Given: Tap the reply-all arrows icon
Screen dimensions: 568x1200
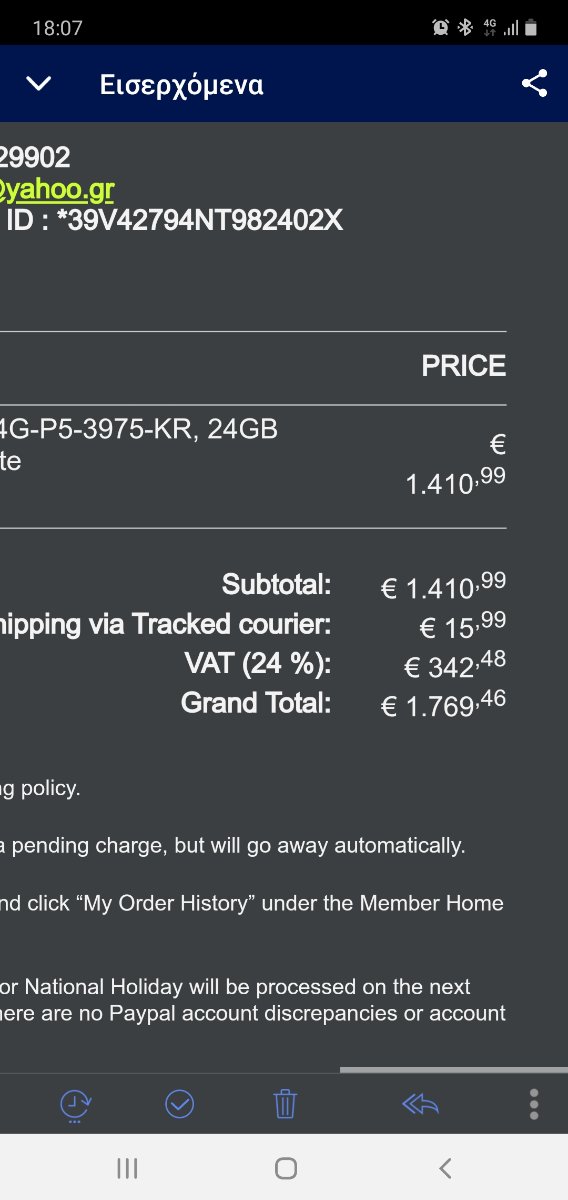Looking at the screenshot, I should click(420, 1104).
